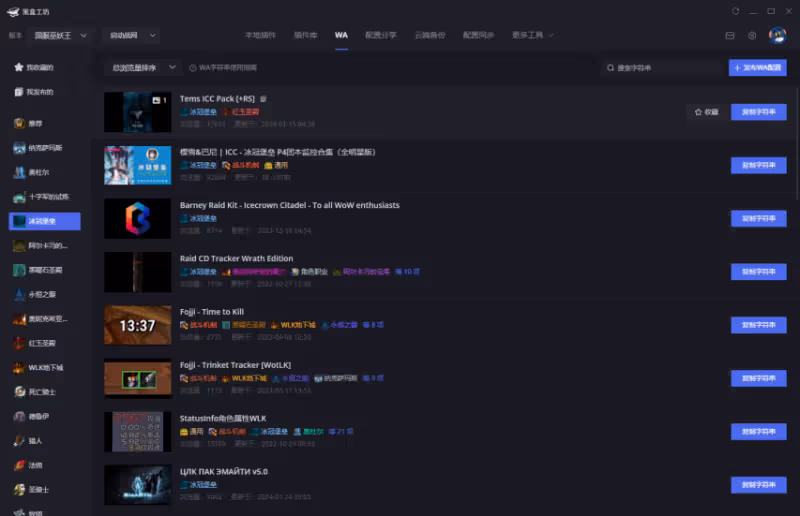Select the Eye of Eternity category

pos(35,294)
